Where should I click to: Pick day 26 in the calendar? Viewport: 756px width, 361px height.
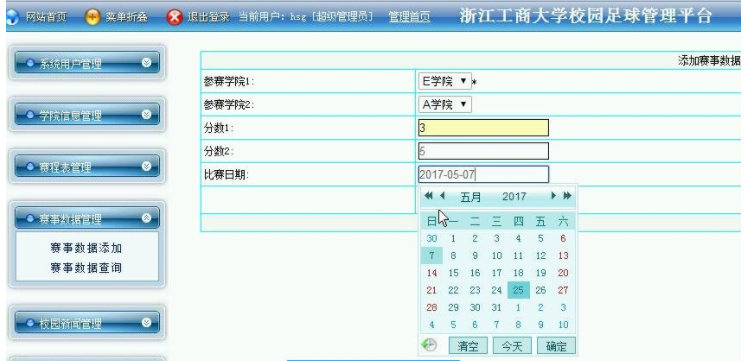tap(541, 290)
